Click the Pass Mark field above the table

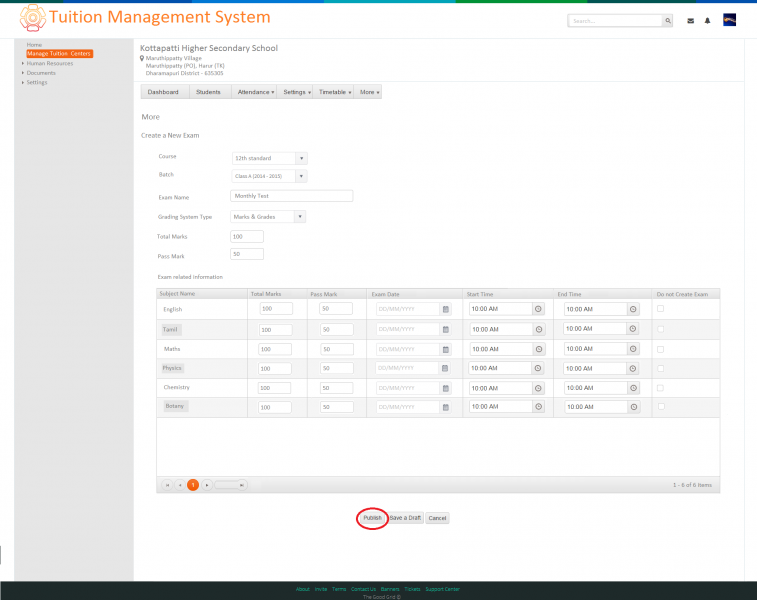coord(247,254)
